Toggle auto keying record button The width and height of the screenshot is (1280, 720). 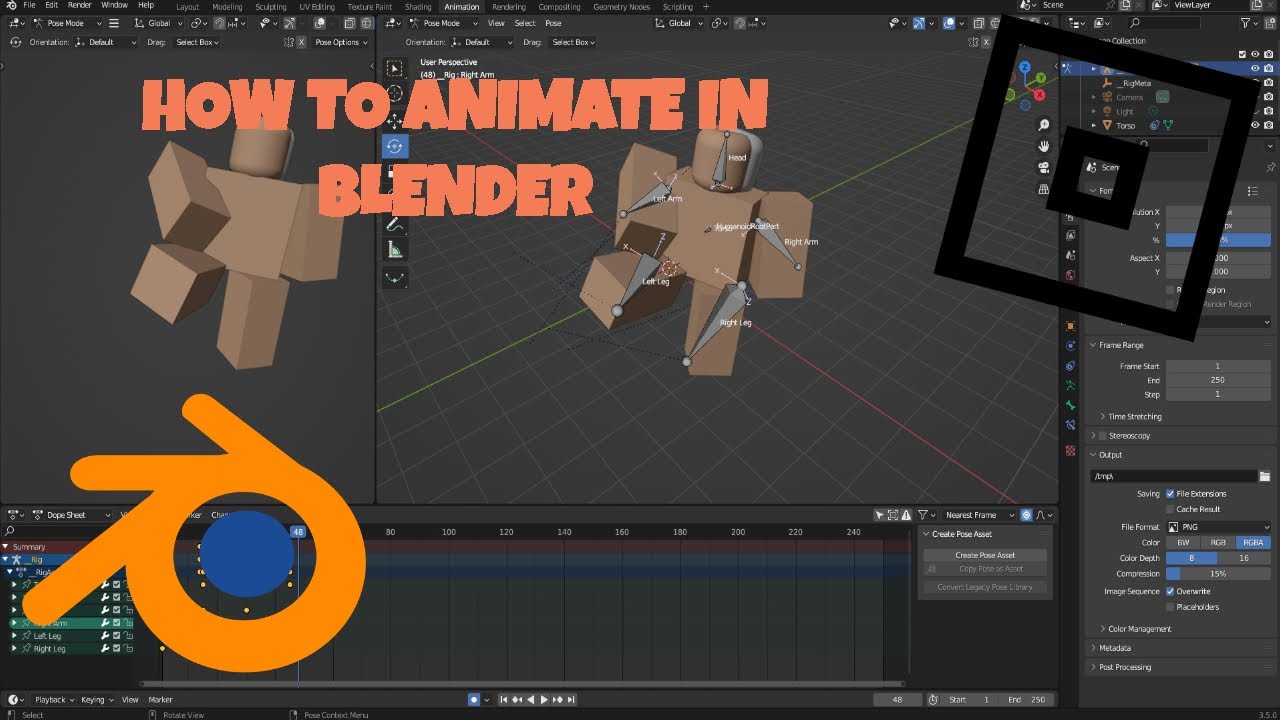pos(474,700)
